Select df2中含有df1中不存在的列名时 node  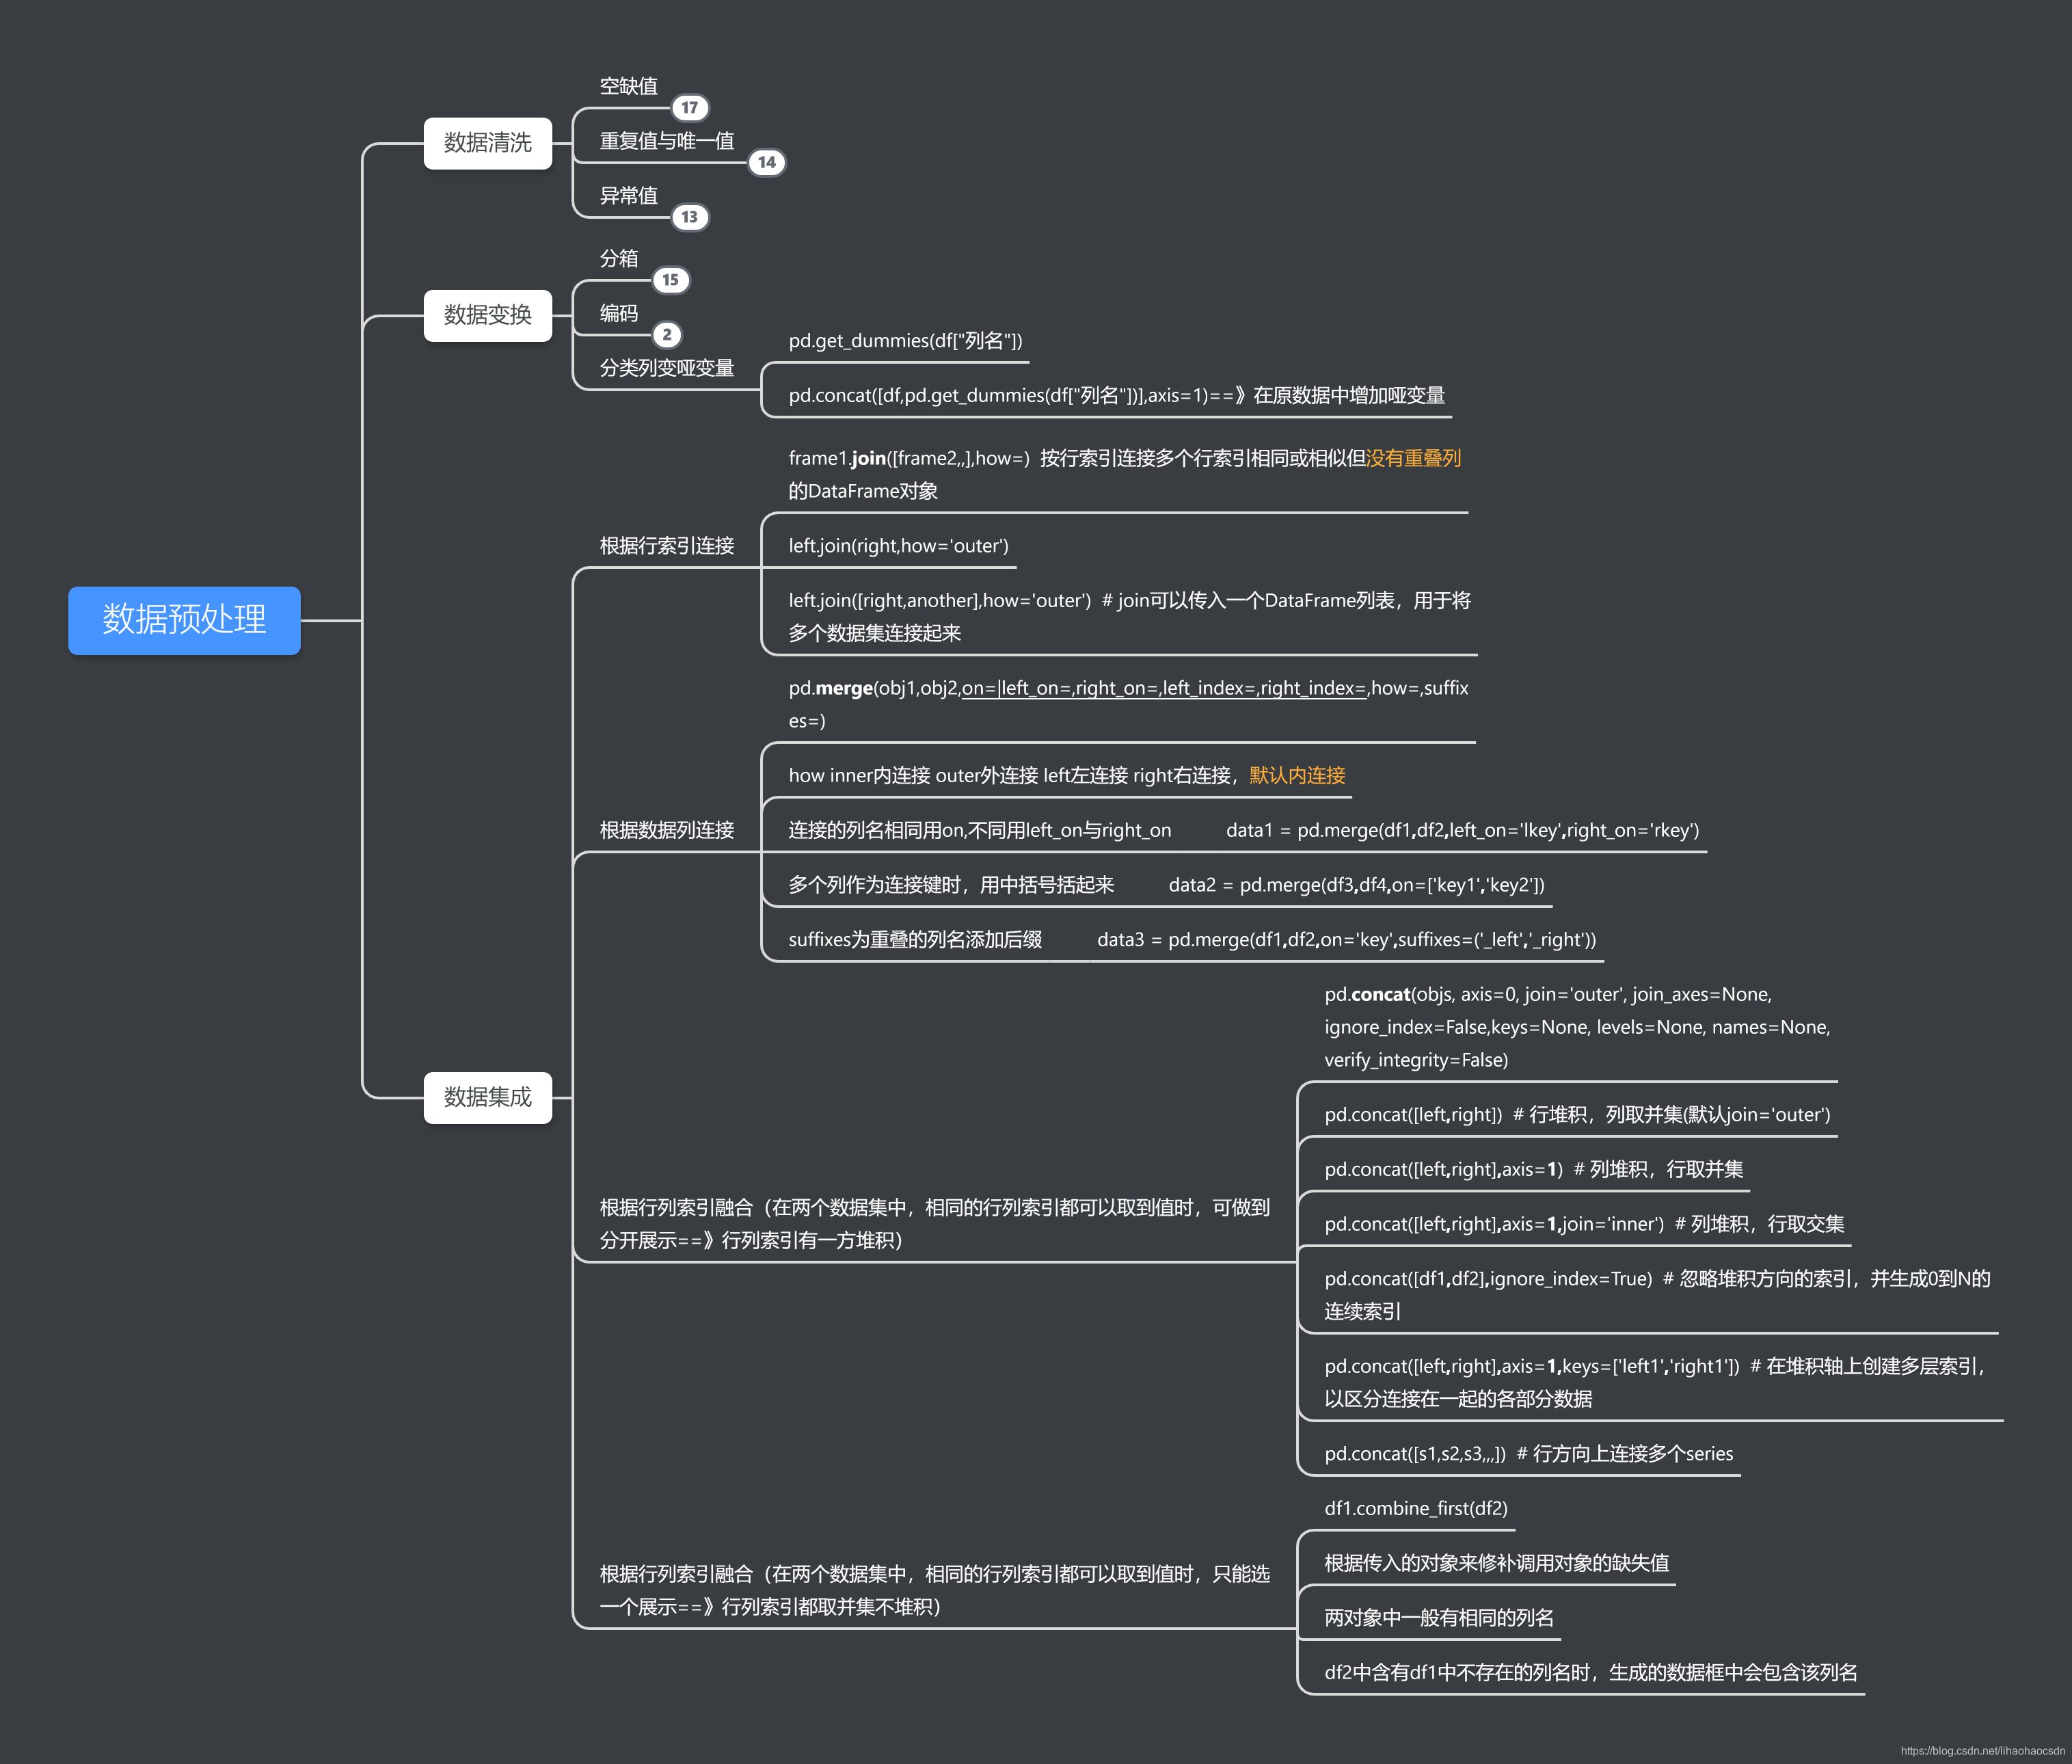point(1591,1672)
